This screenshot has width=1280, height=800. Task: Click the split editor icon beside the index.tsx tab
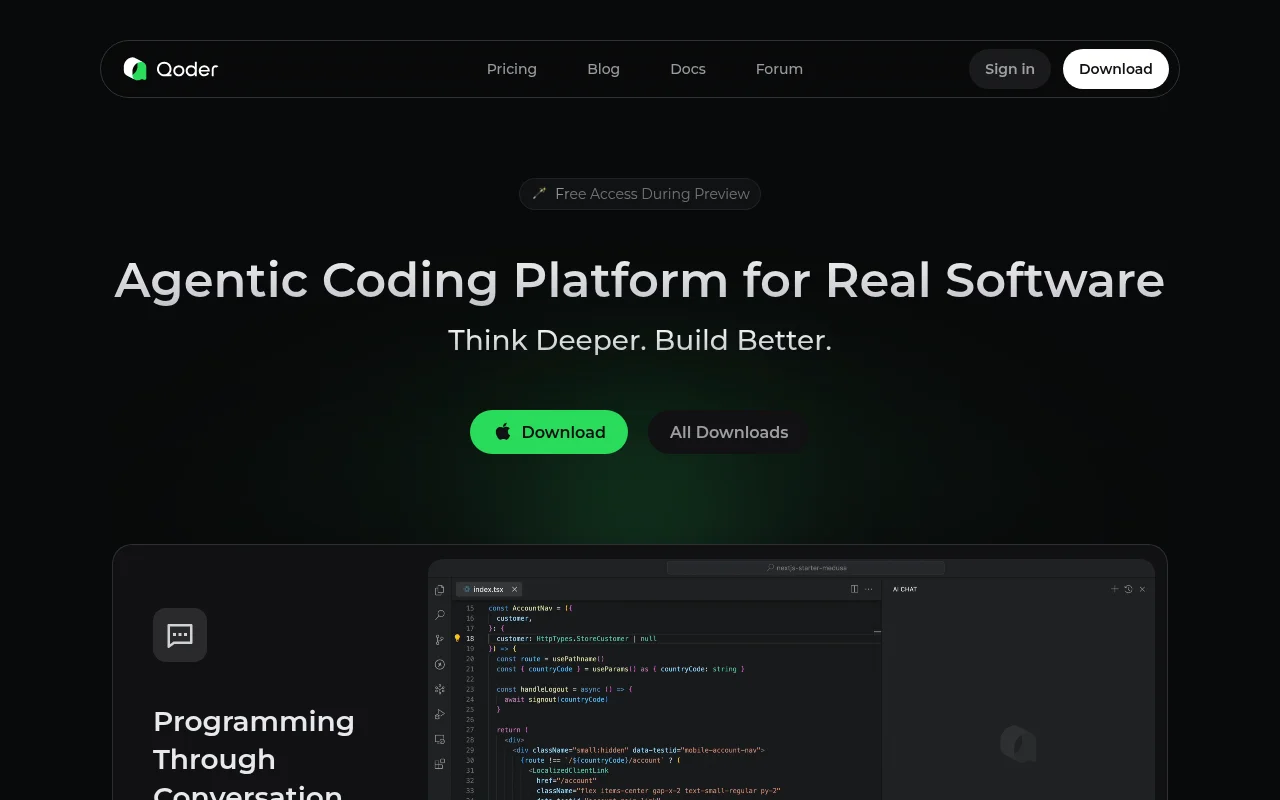[854, 589]
